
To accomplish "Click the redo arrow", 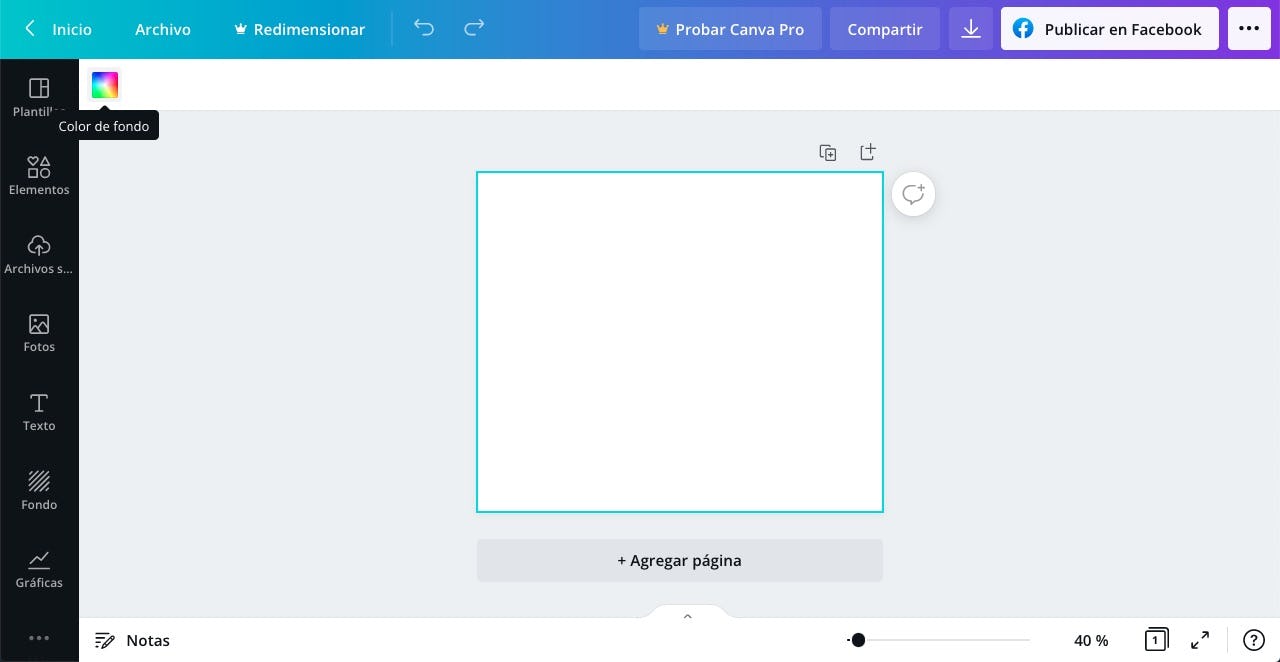I will [x=474, y=29].
